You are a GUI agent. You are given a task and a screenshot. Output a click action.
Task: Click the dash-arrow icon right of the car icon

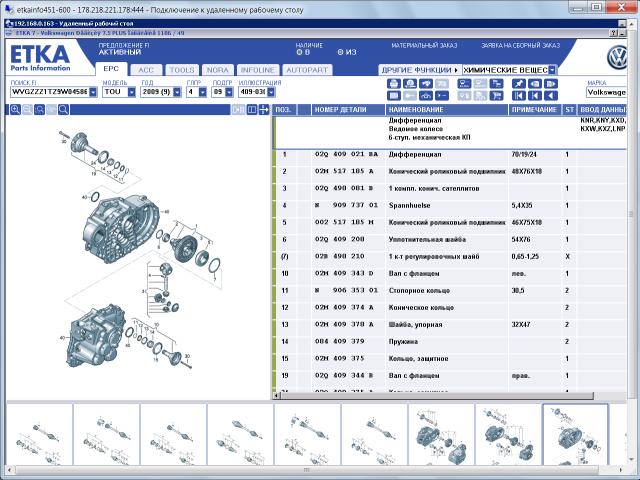tap(442, 96)
